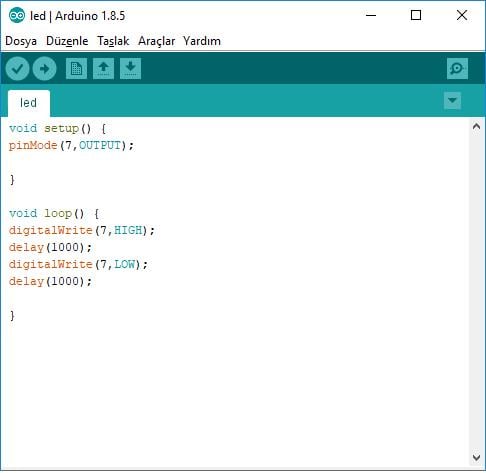Image resolution: width=486 pixels, height=473 pixels.
Task: Maximize the Arduino window
Action: tap(416, 15)
